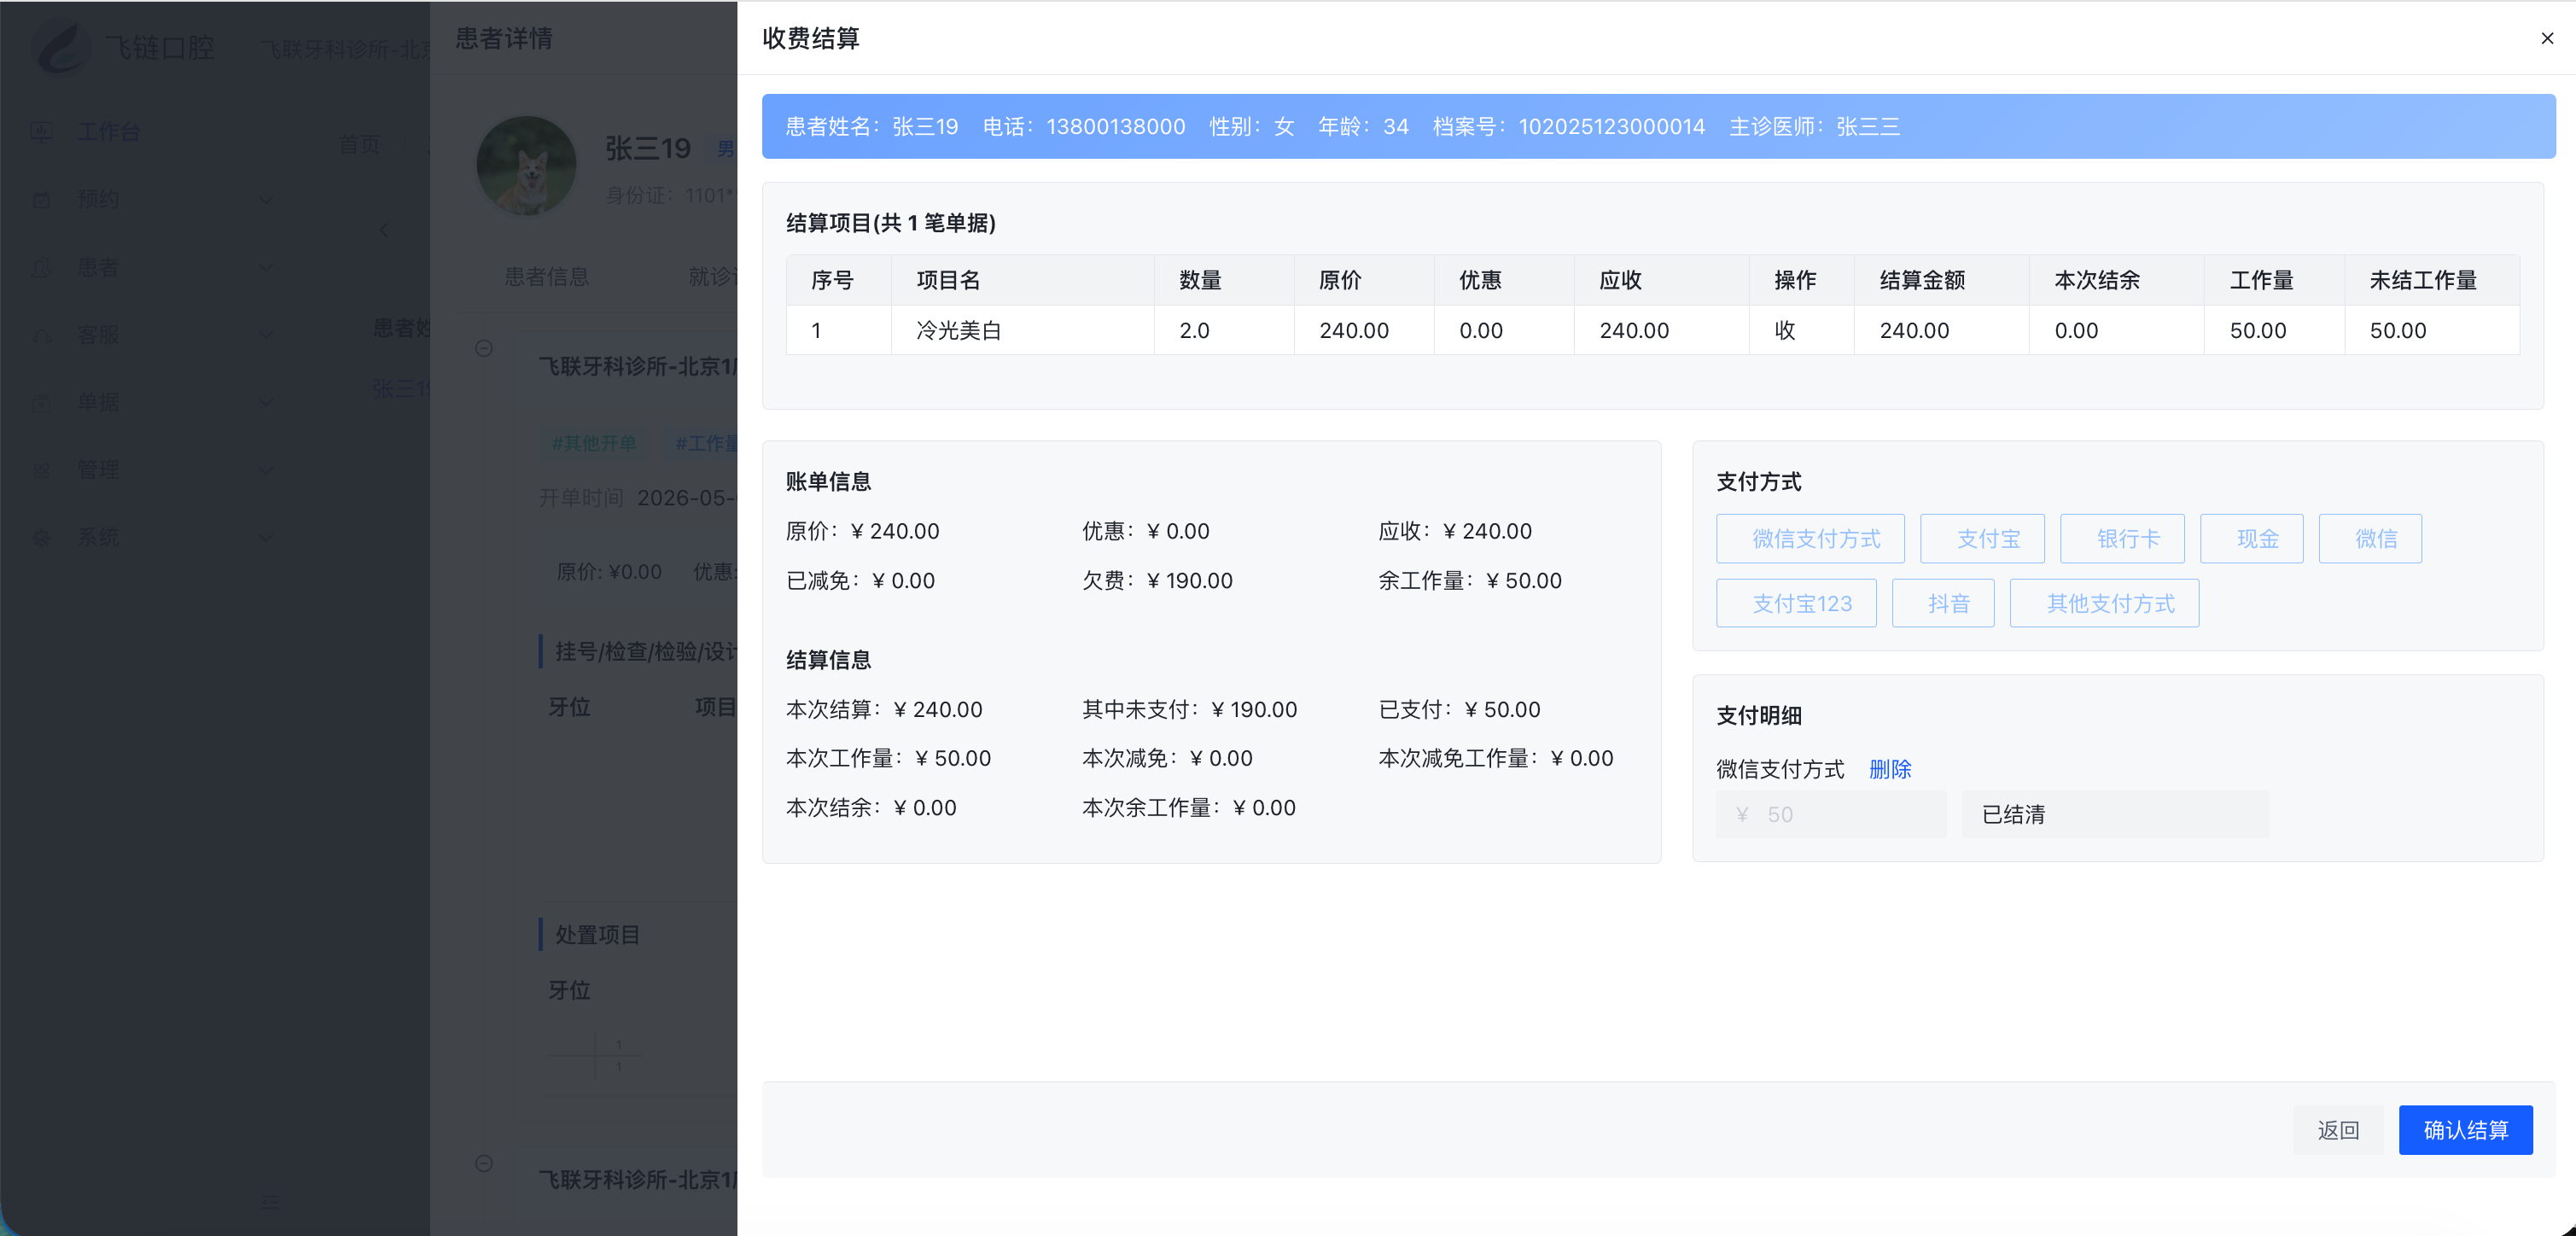The width and height of the screenshot is (2576, 1236).
Task: Click 欠费 ¥ 190.00 value
Action: coord(1157,580)
